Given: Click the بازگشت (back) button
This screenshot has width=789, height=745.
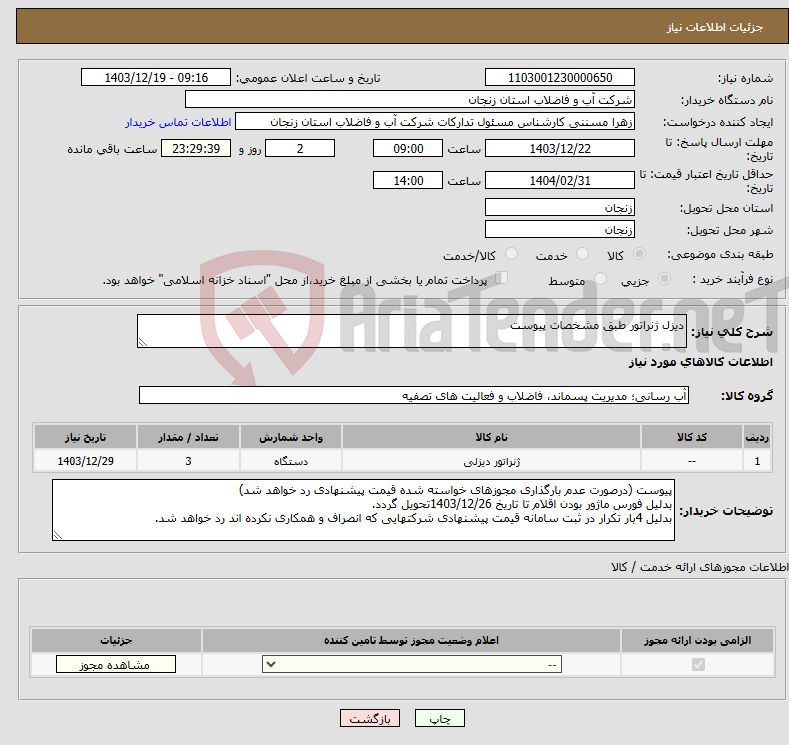Looking at the screenshot, I should coord(370,718).
